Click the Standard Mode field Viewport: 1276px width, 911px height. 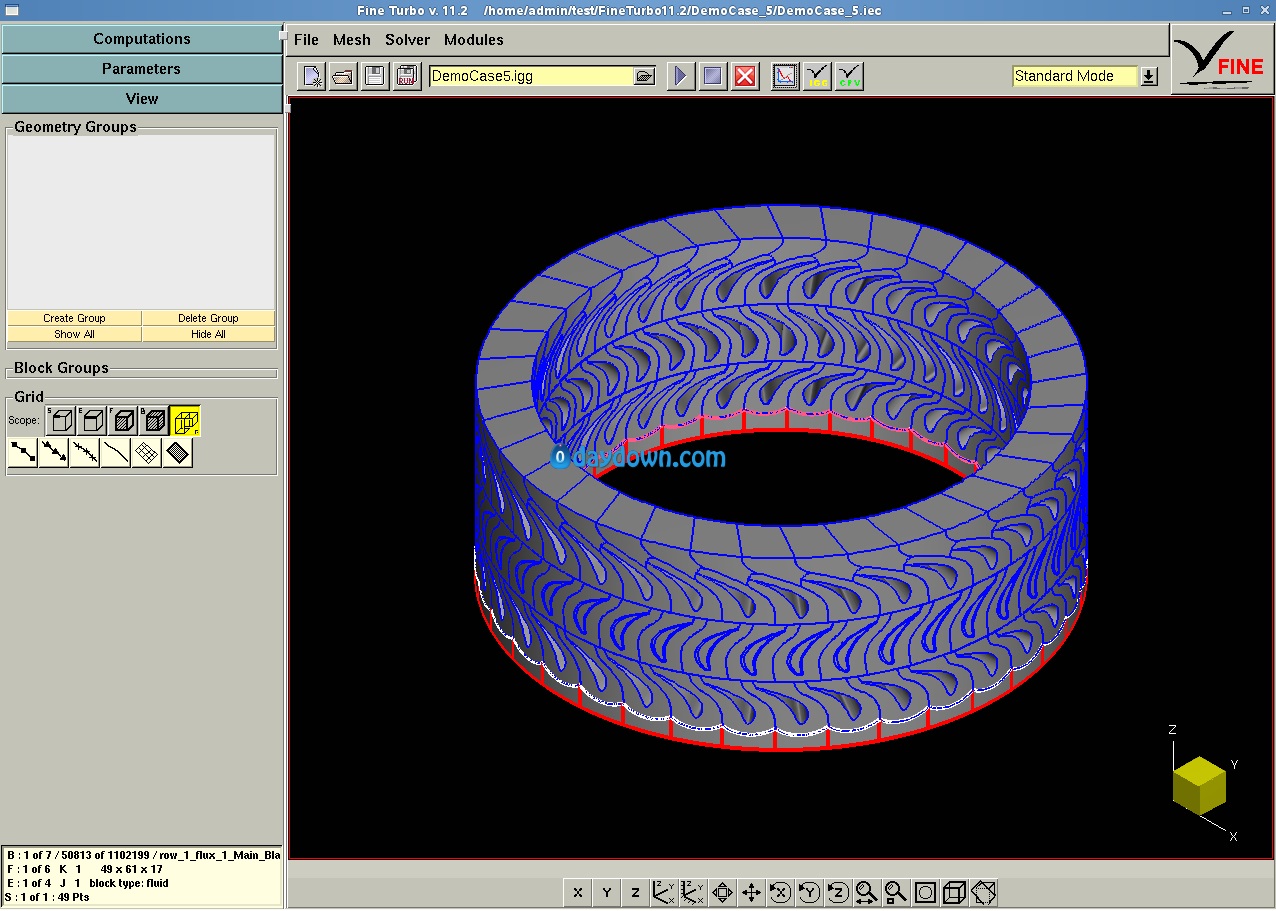(1075, 76)
